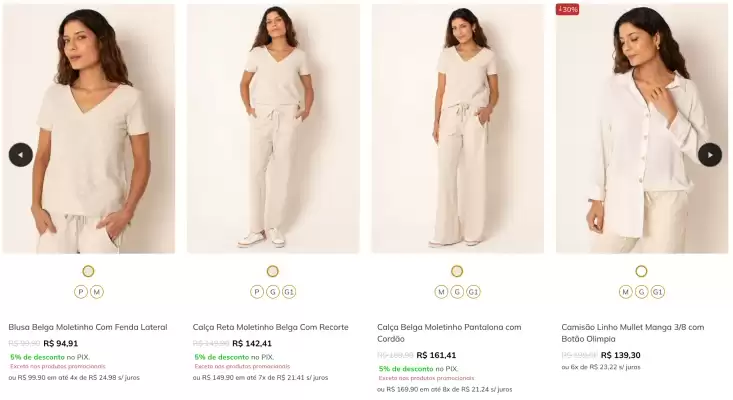The width and height of the screenshot is (733, 400).
Task: Pick size G for Calça Reta Moletinho
Action: click(x=273, y=292)
